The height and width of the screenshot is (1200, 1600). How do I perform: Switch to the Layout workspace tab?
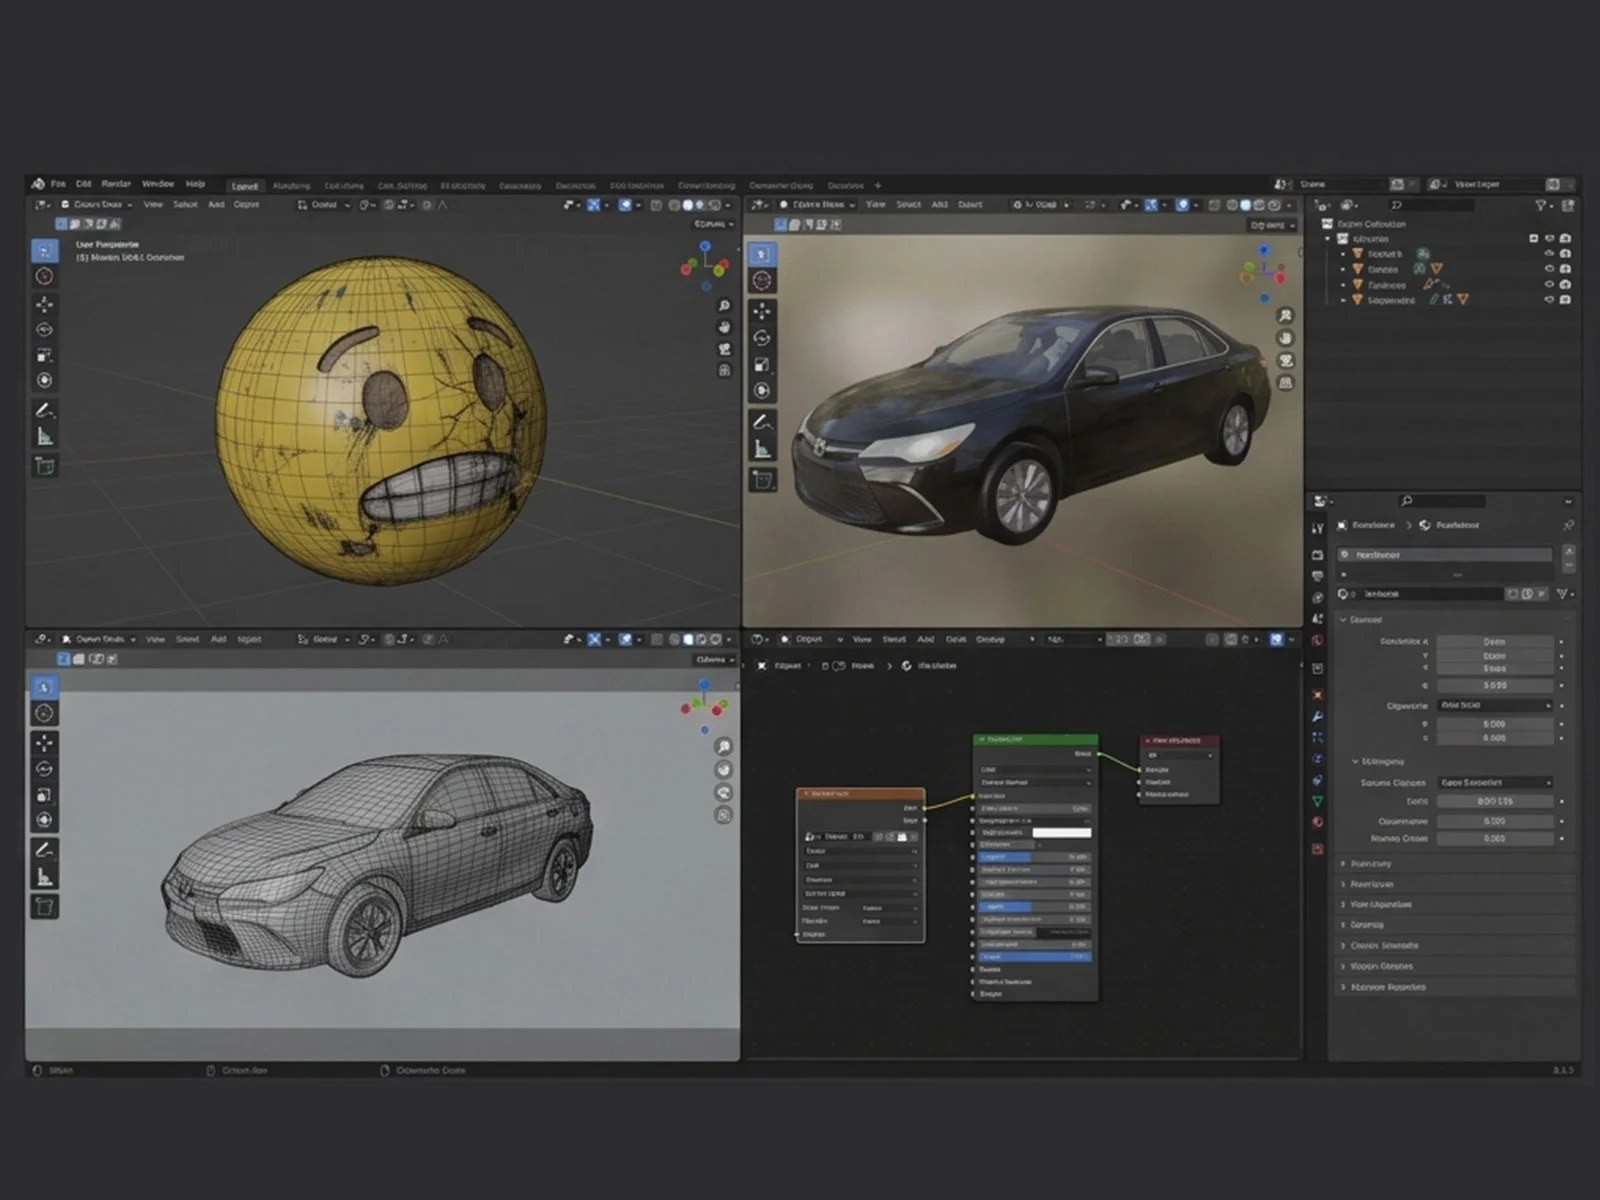click(245, 186)
